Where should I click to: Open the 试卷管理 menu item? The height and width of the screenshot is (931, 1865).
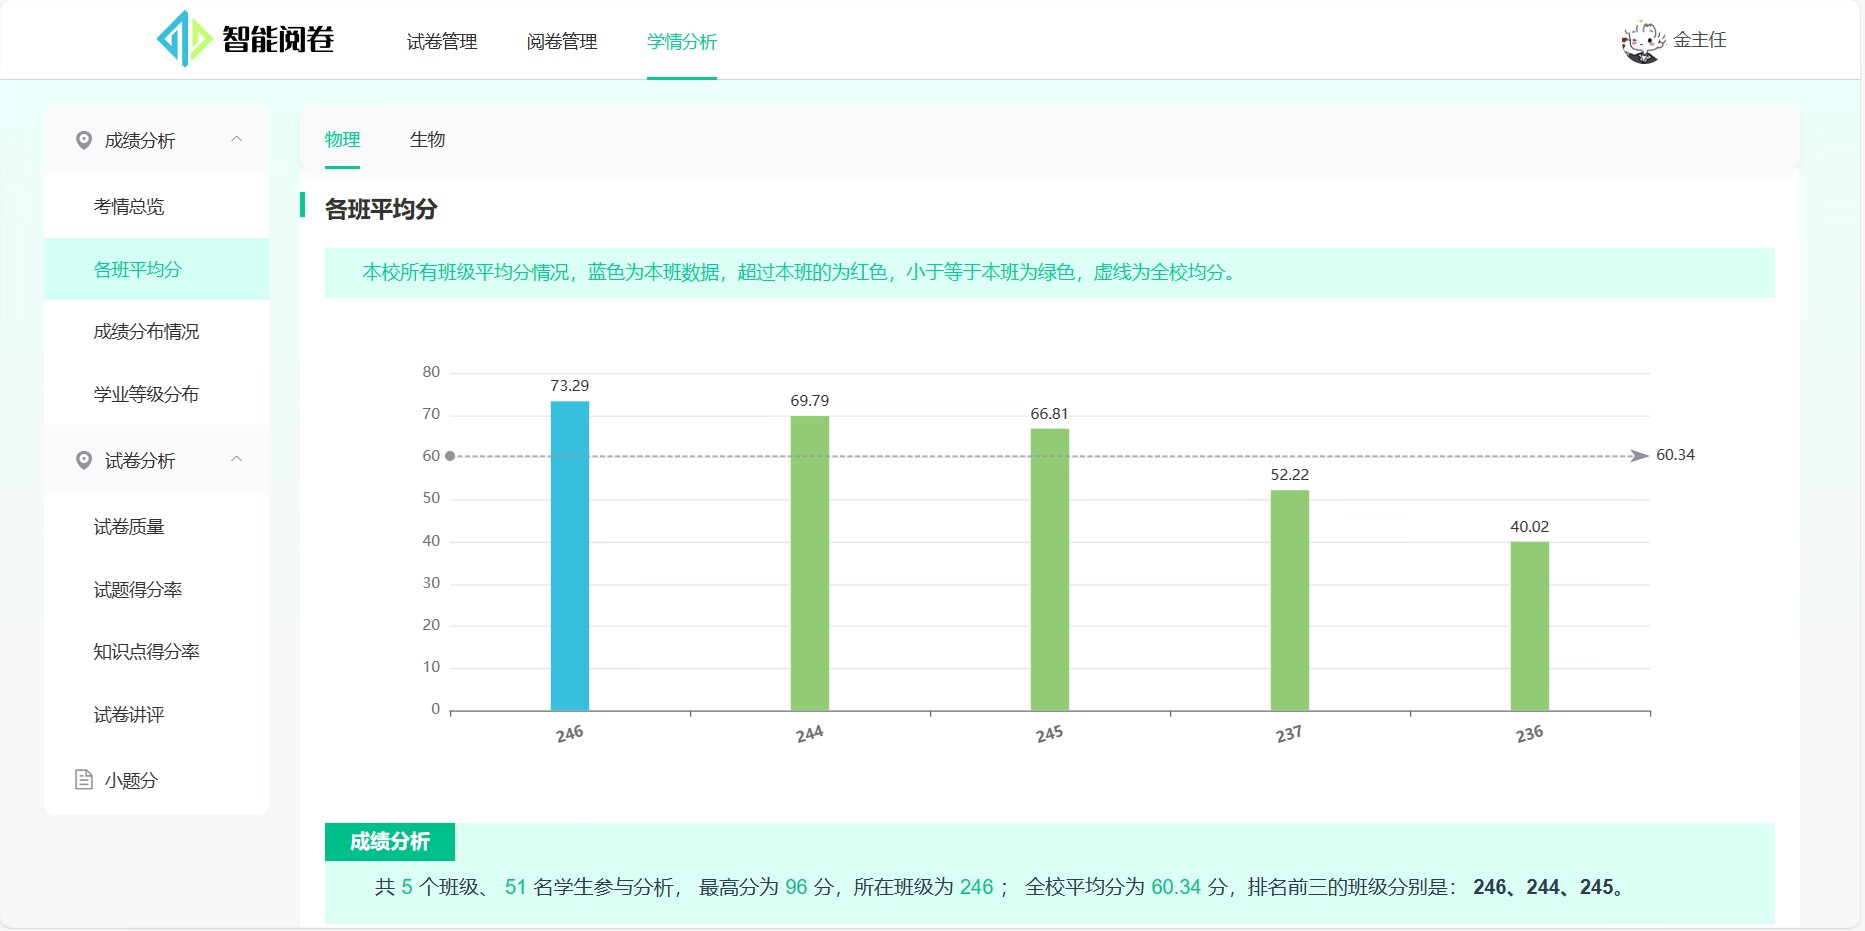[x=441, y=42]
